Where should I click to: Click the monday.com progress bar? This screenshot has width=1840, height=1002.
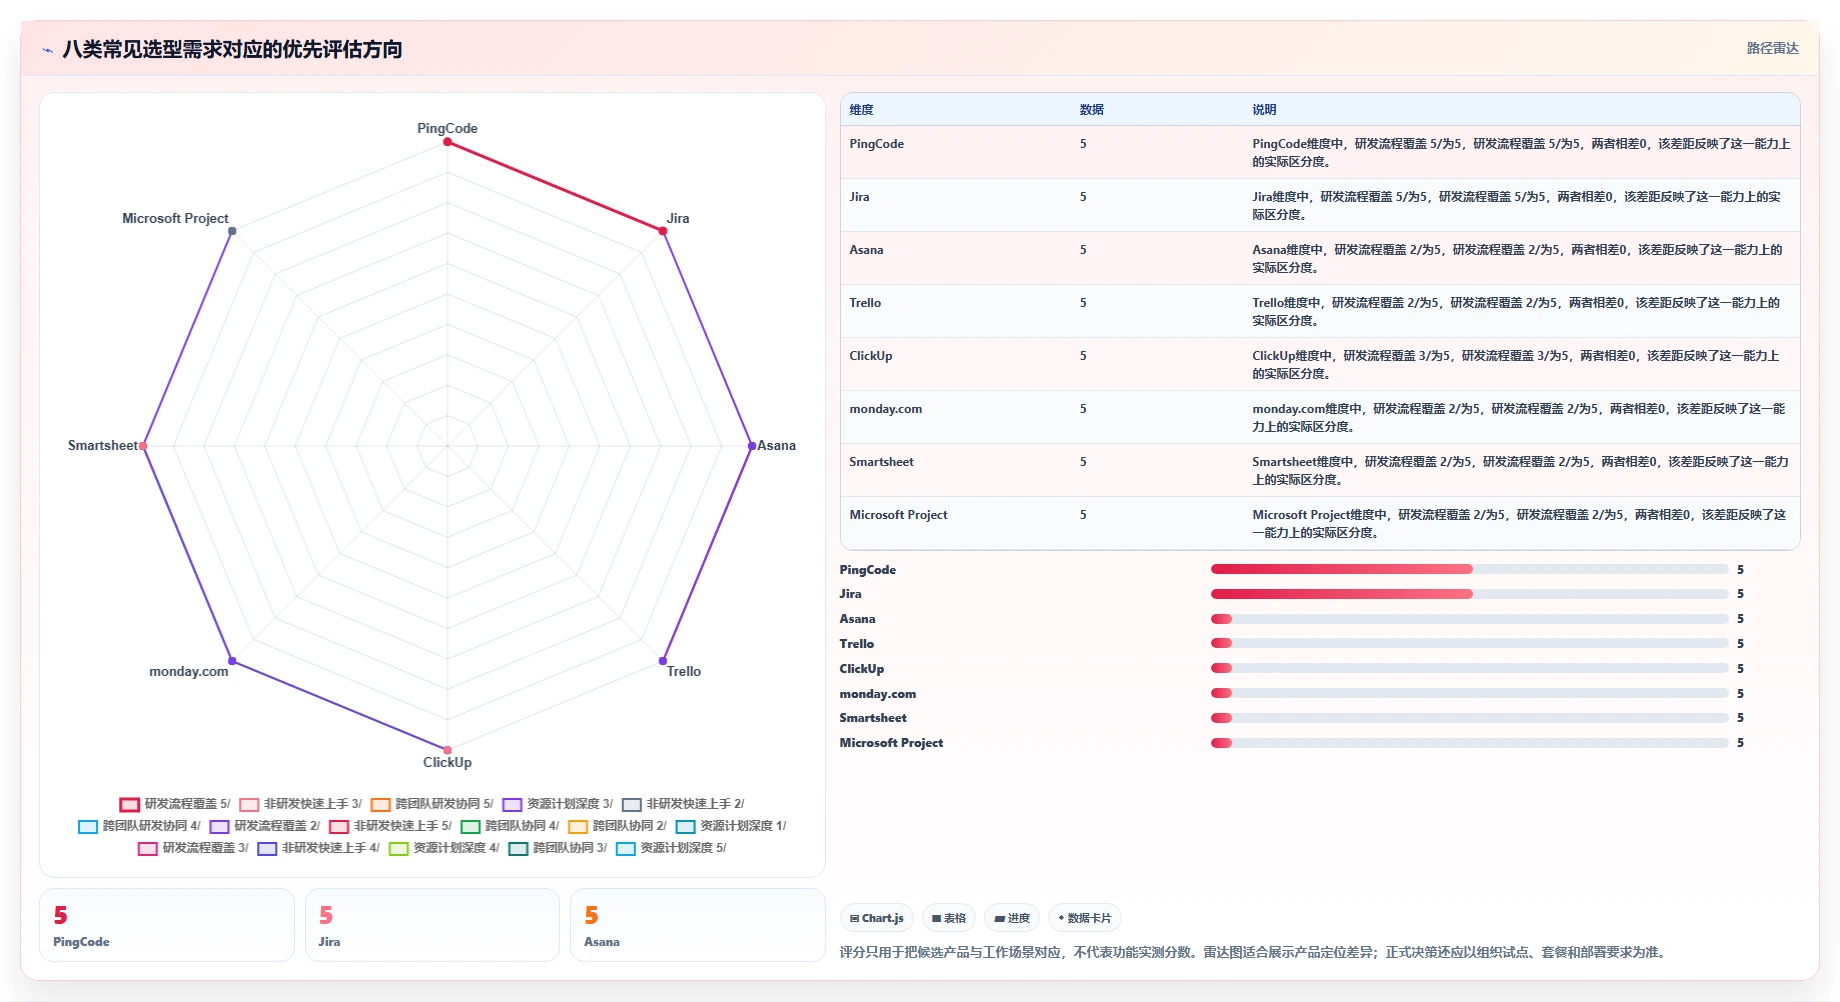pyautogui.click(x=1469, y=693)
